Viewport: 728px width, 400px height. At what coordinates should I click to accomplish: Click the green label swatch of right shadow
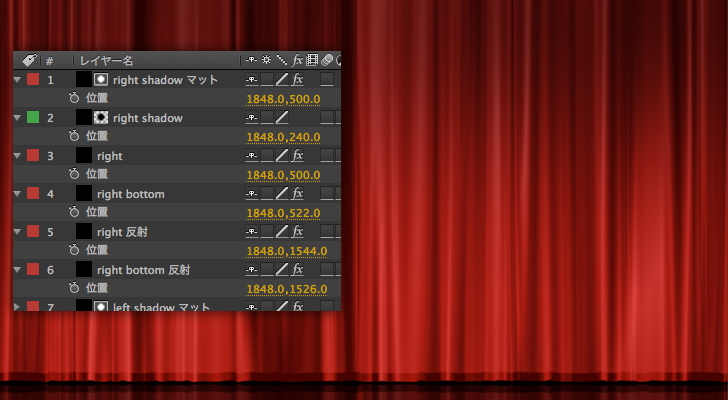(x=33, y=118)
